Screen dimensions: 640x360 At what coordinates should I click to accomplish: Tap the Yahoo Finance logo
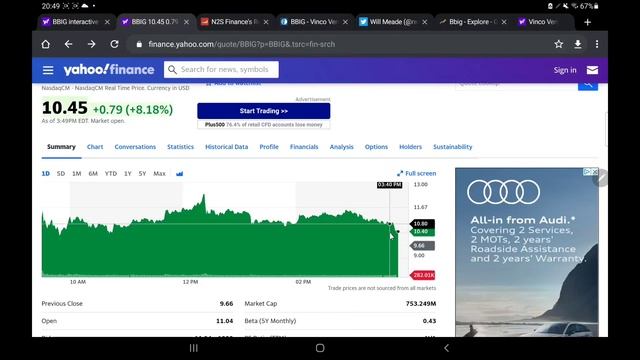(109, 70)
